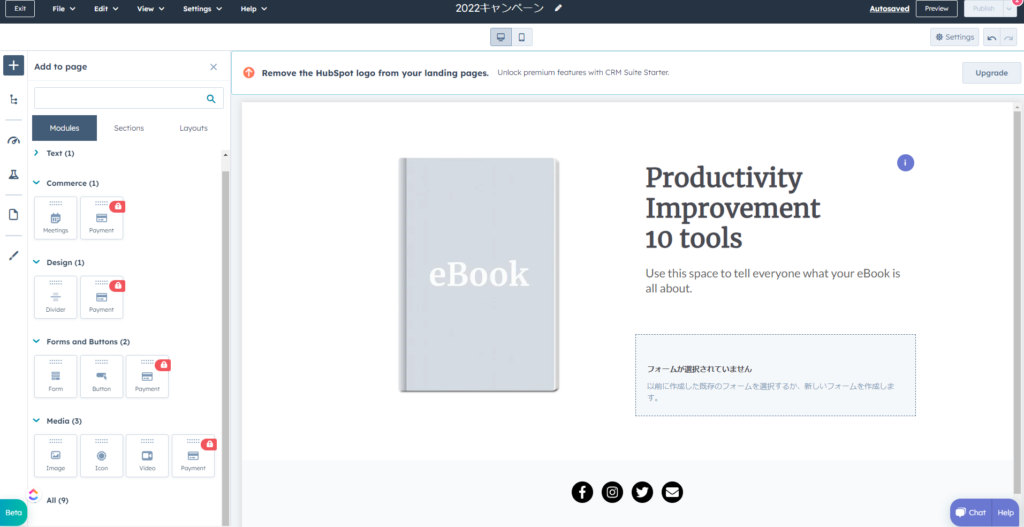This screenshot has height=527, width=1024.
Task: Click the Preview button
Action: [936, 9]
